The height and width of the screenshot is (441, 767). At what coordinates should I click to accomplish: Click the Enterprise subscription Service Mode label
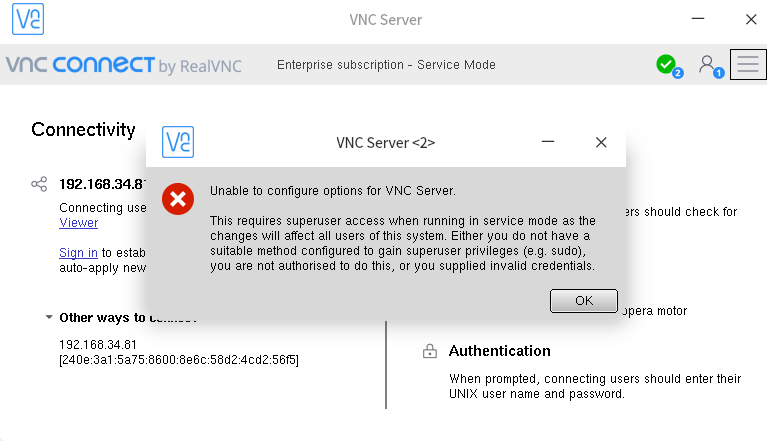point(386,65)
